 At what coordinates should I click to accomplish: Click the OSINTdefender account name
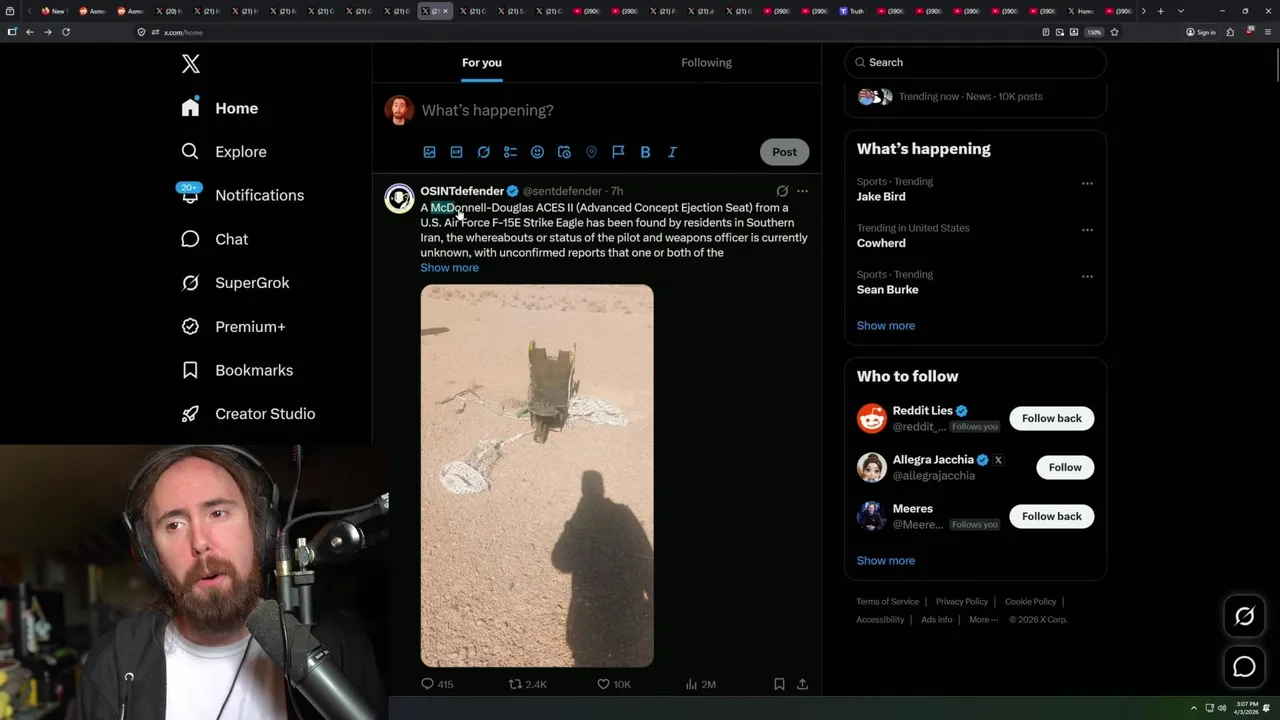462,191
